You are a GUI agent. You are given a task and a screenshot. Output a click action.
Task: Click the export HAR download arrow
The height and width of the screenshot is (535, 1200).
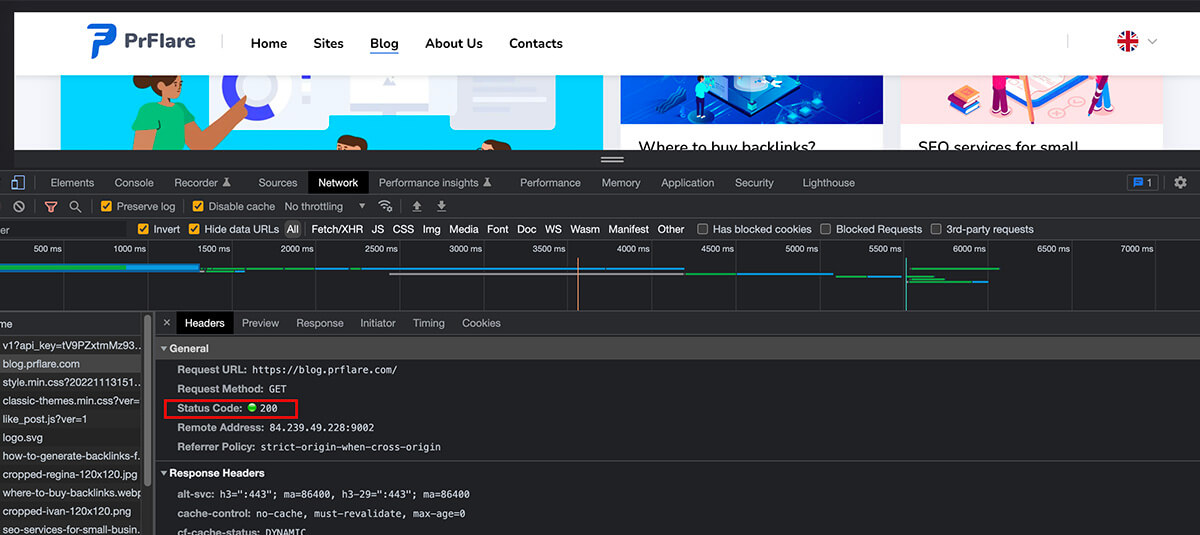(441, 207)
